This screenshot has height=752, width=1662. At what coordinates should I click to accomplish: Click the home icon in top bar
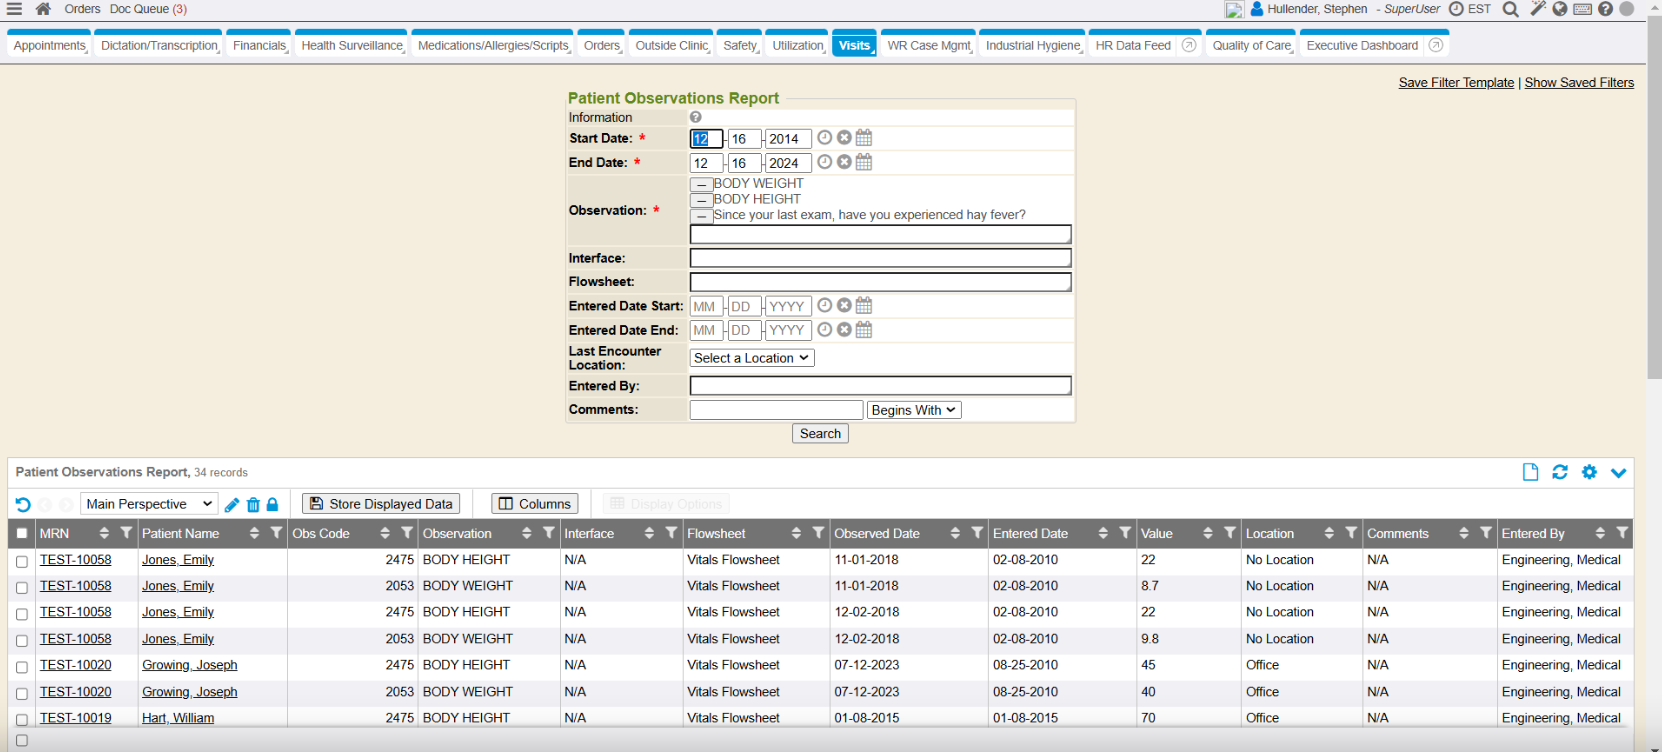[x=43, y=9]
